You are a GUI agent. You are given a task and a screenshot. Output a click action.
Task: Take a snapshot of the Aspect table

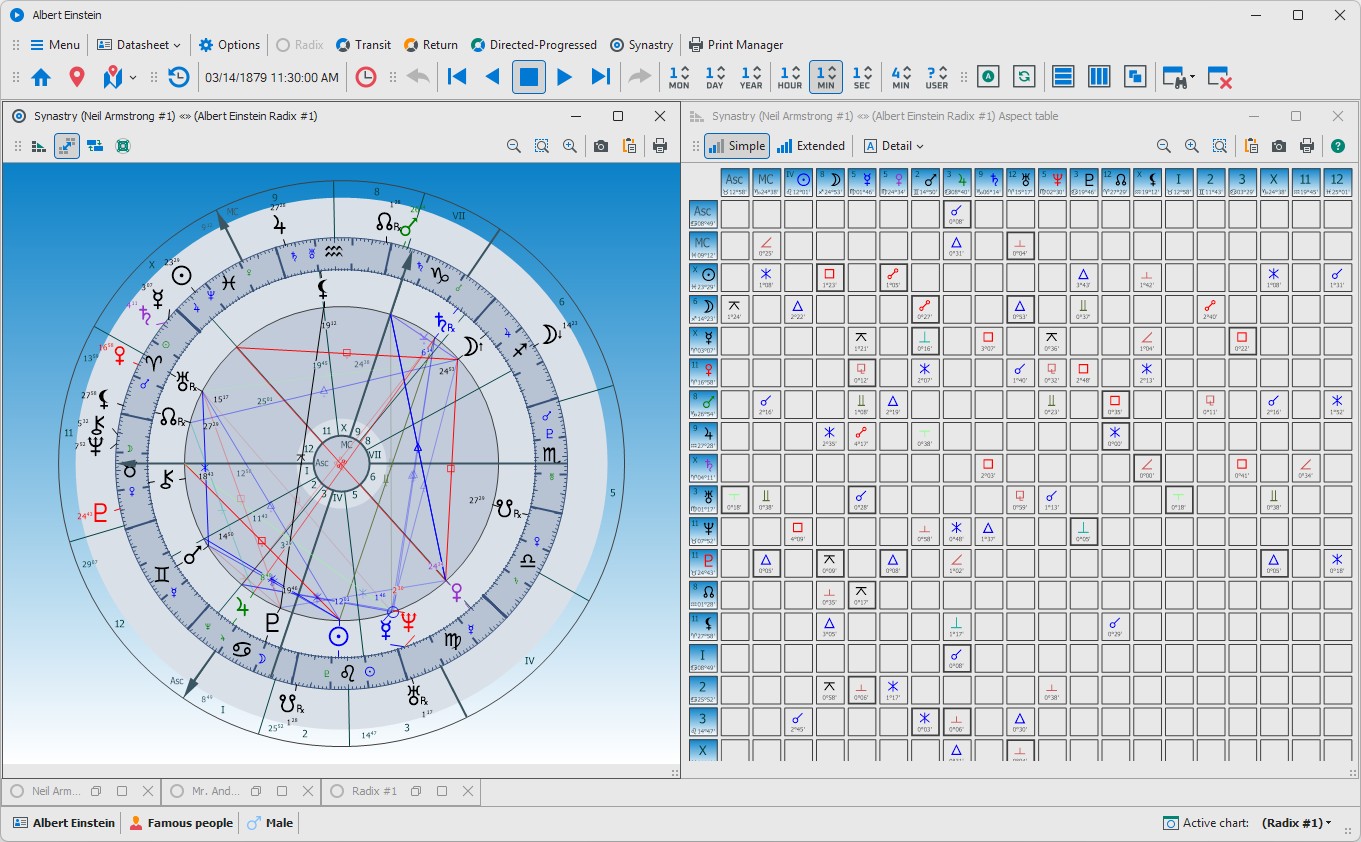point(1279,146)
